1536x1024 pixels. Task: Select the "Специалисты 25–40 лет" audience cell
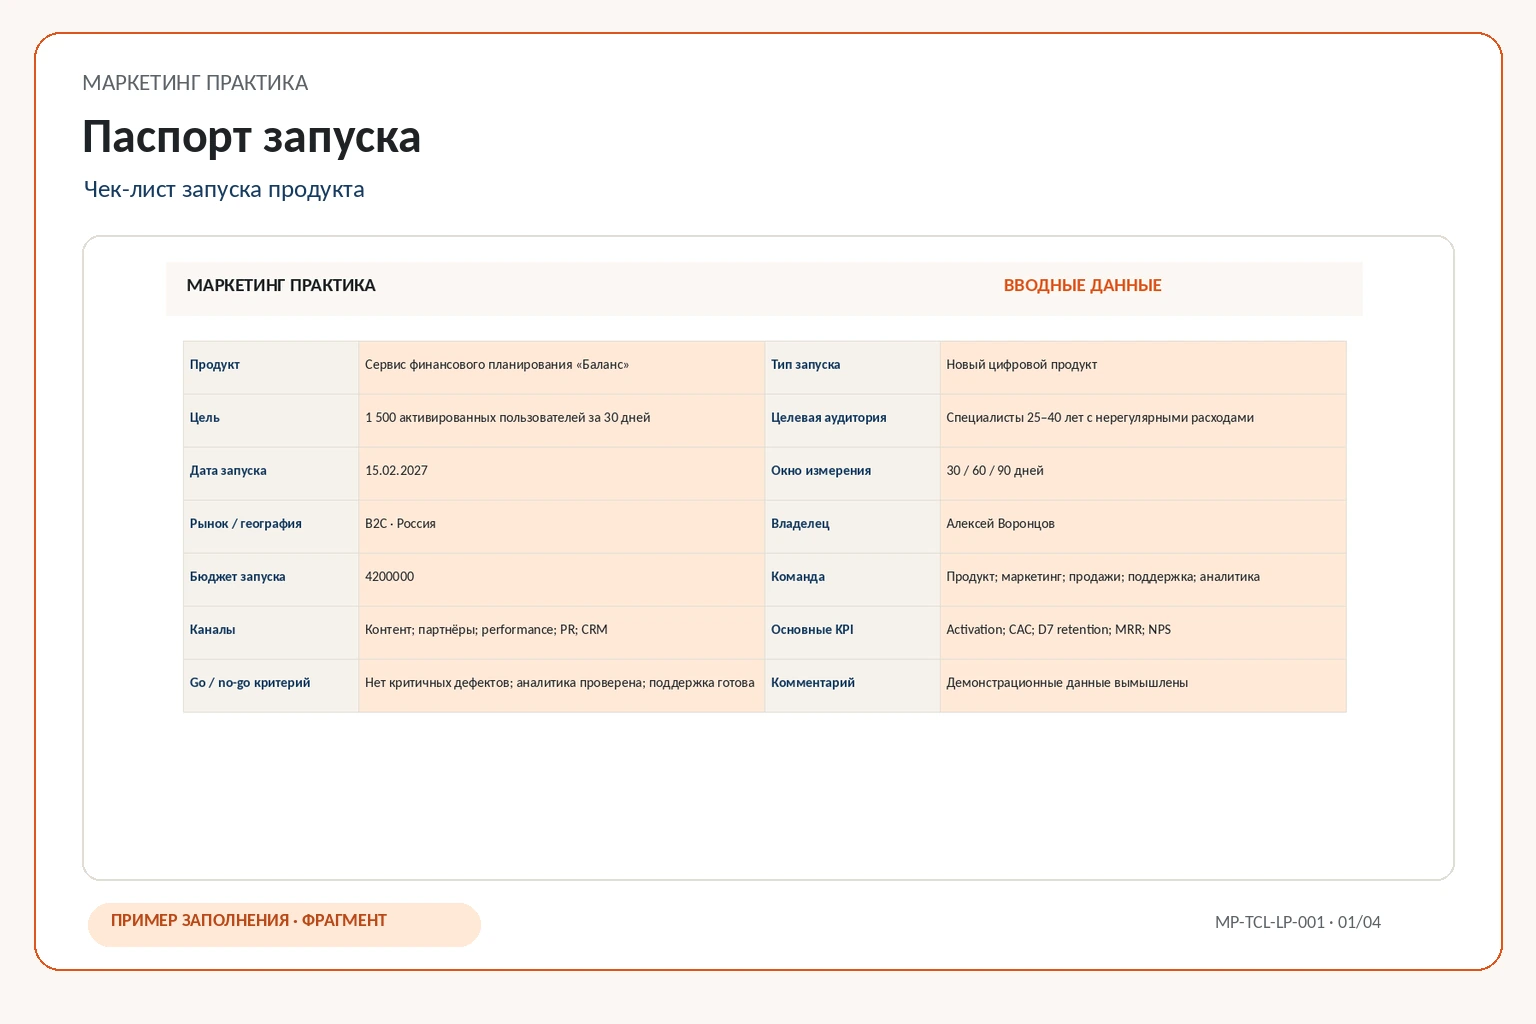point(1143,420)
